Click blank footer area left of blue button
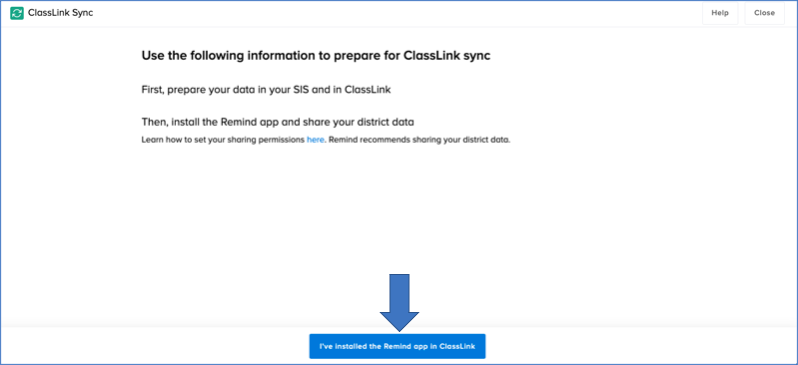This screenshot has width=798, height=365. tap(153, 346)
